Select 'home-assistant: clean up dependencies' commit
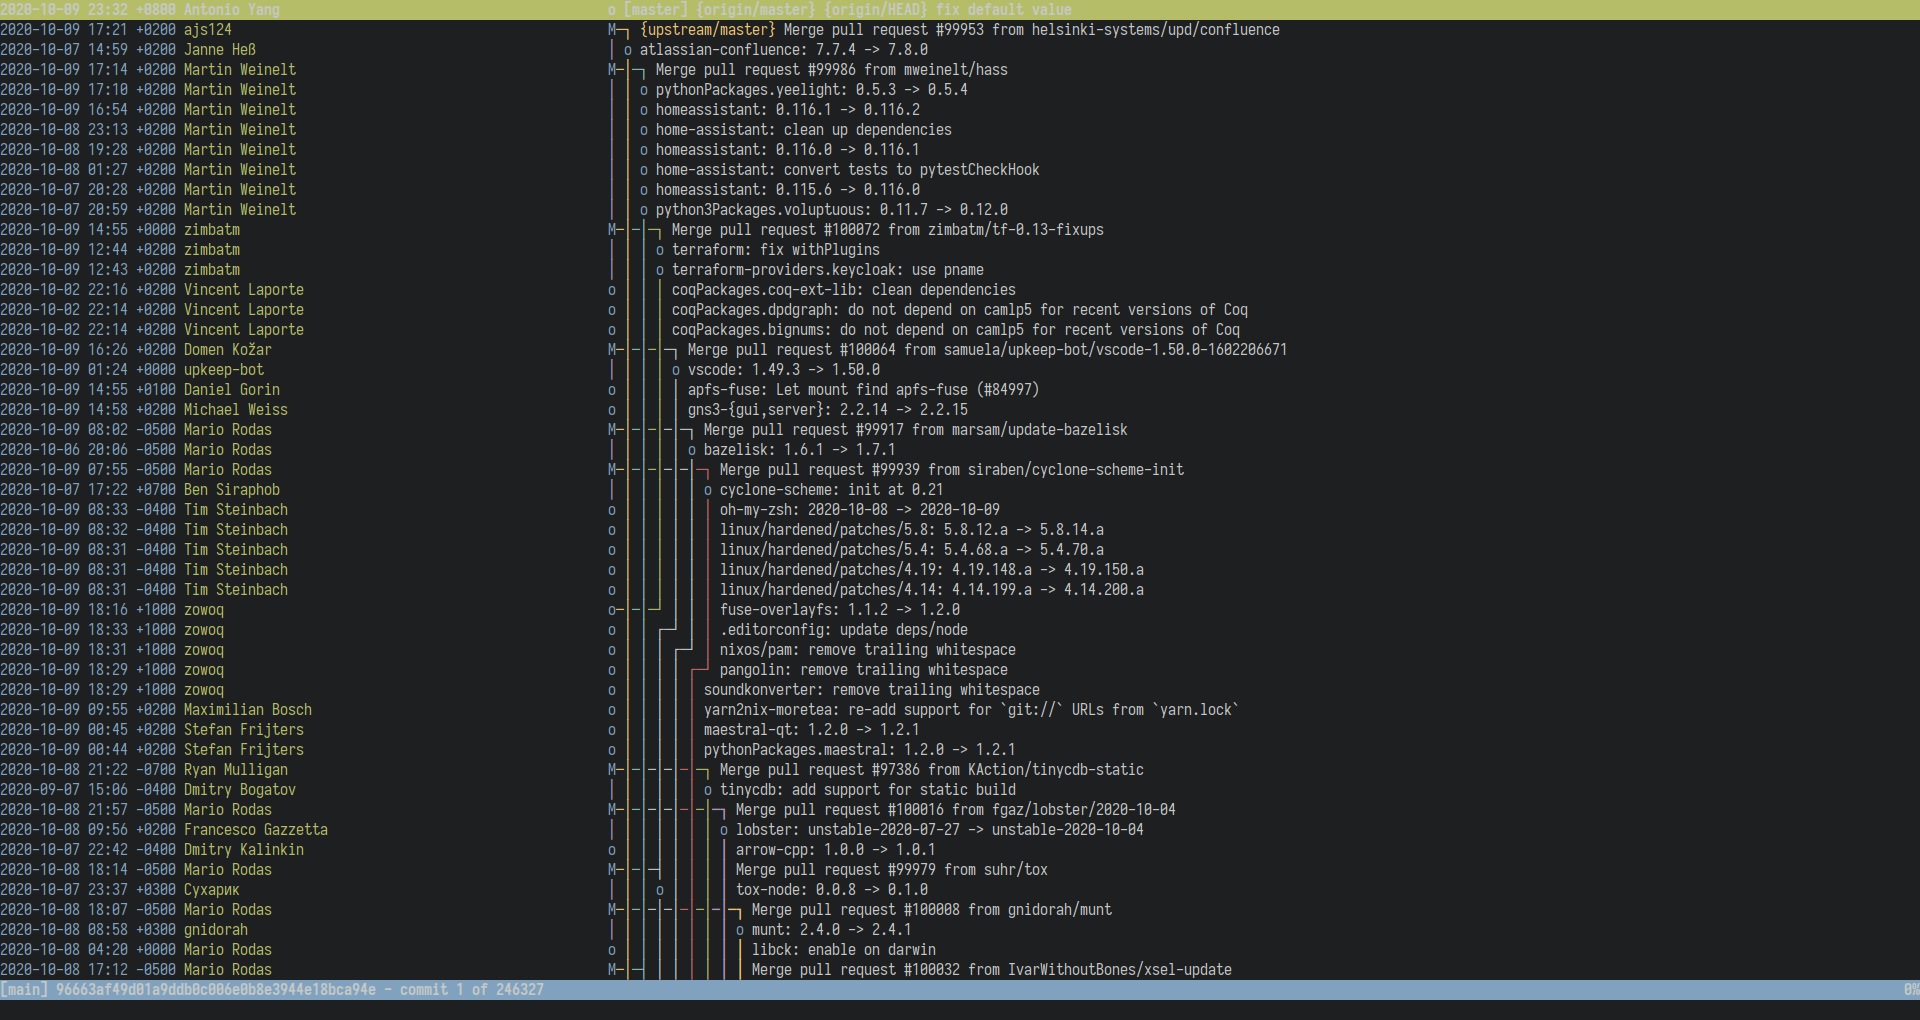This screenshot has width=1920, height=1020. pos(960,130)
